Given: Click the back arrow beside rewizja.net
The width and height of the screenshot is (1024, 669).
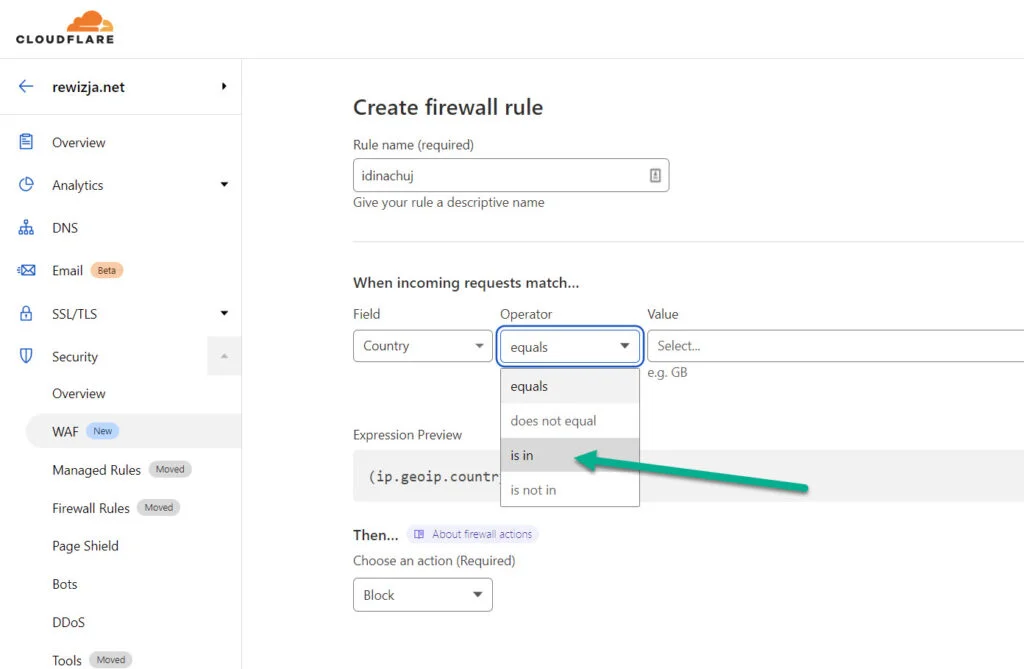Looking at the screenshot, I should coord(25,86).
